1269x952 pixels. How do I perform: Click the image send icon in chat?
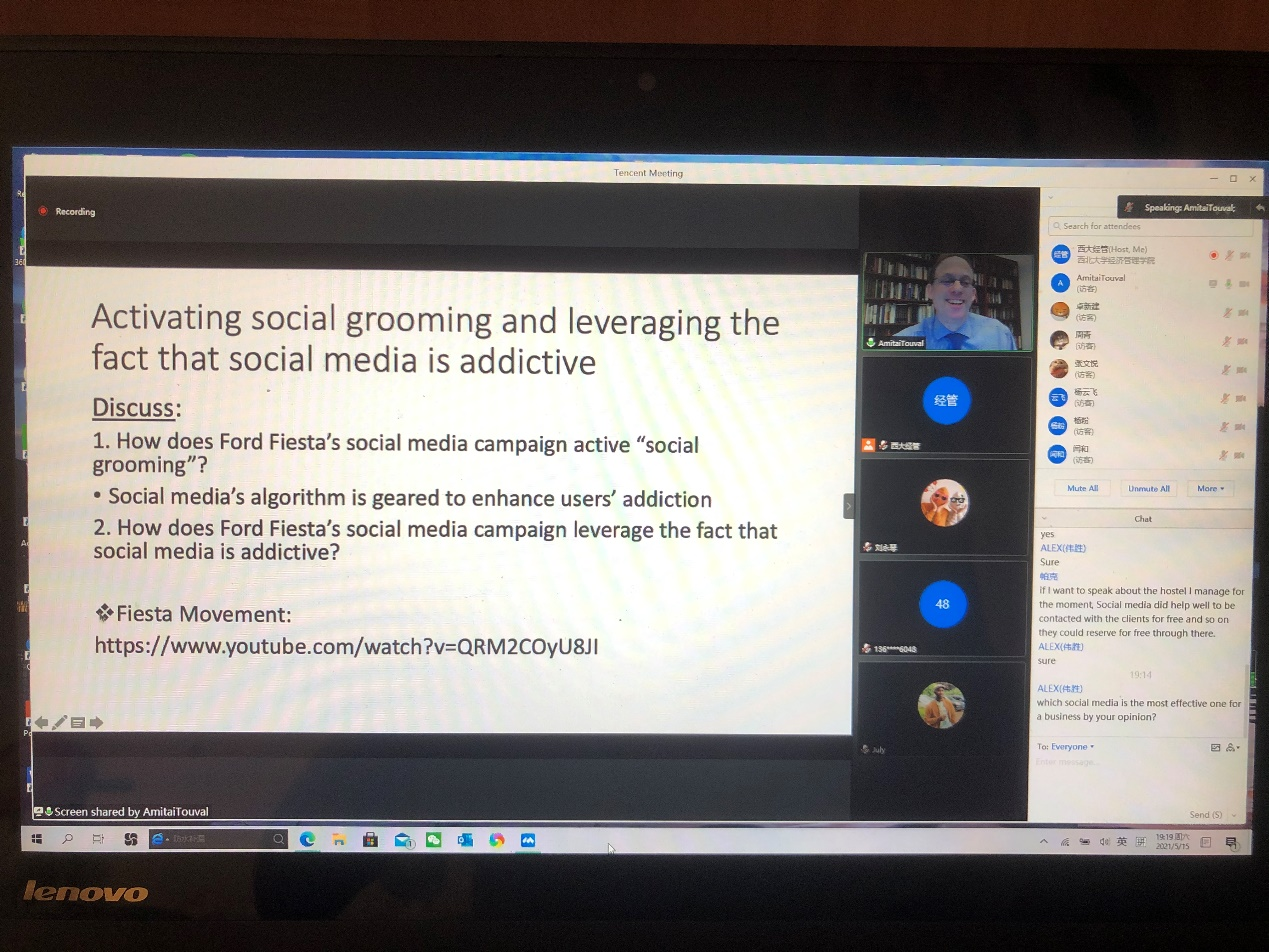[x=1216, y=747]
